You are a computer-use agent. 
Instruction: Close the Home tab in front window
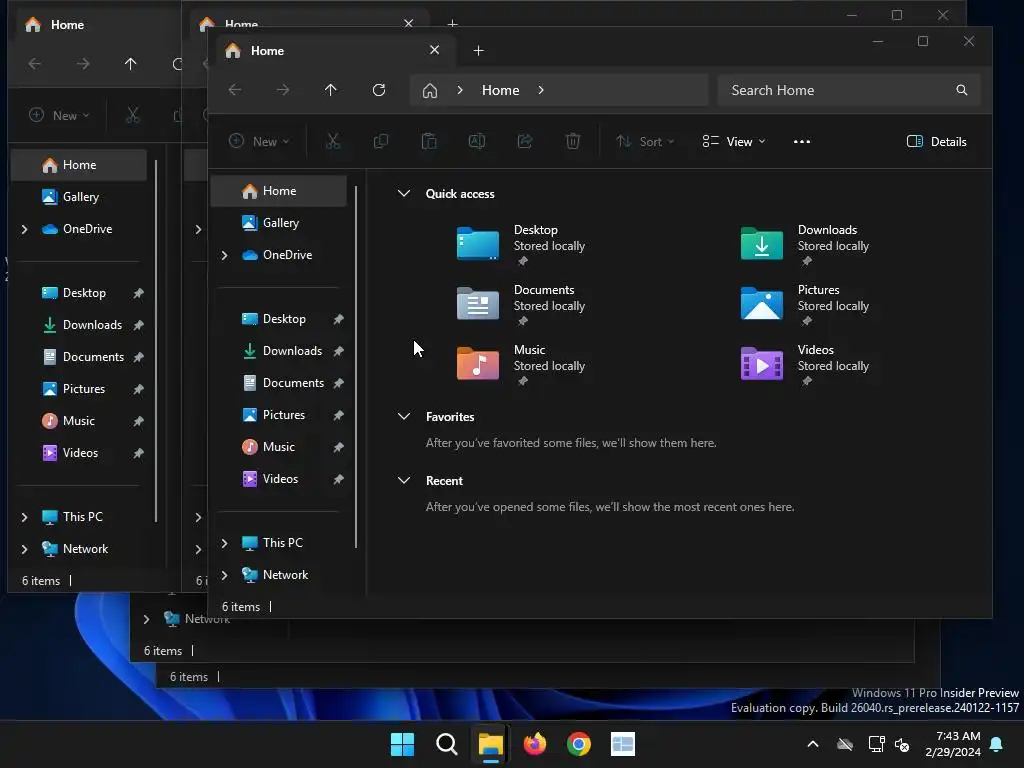point(434,50)
